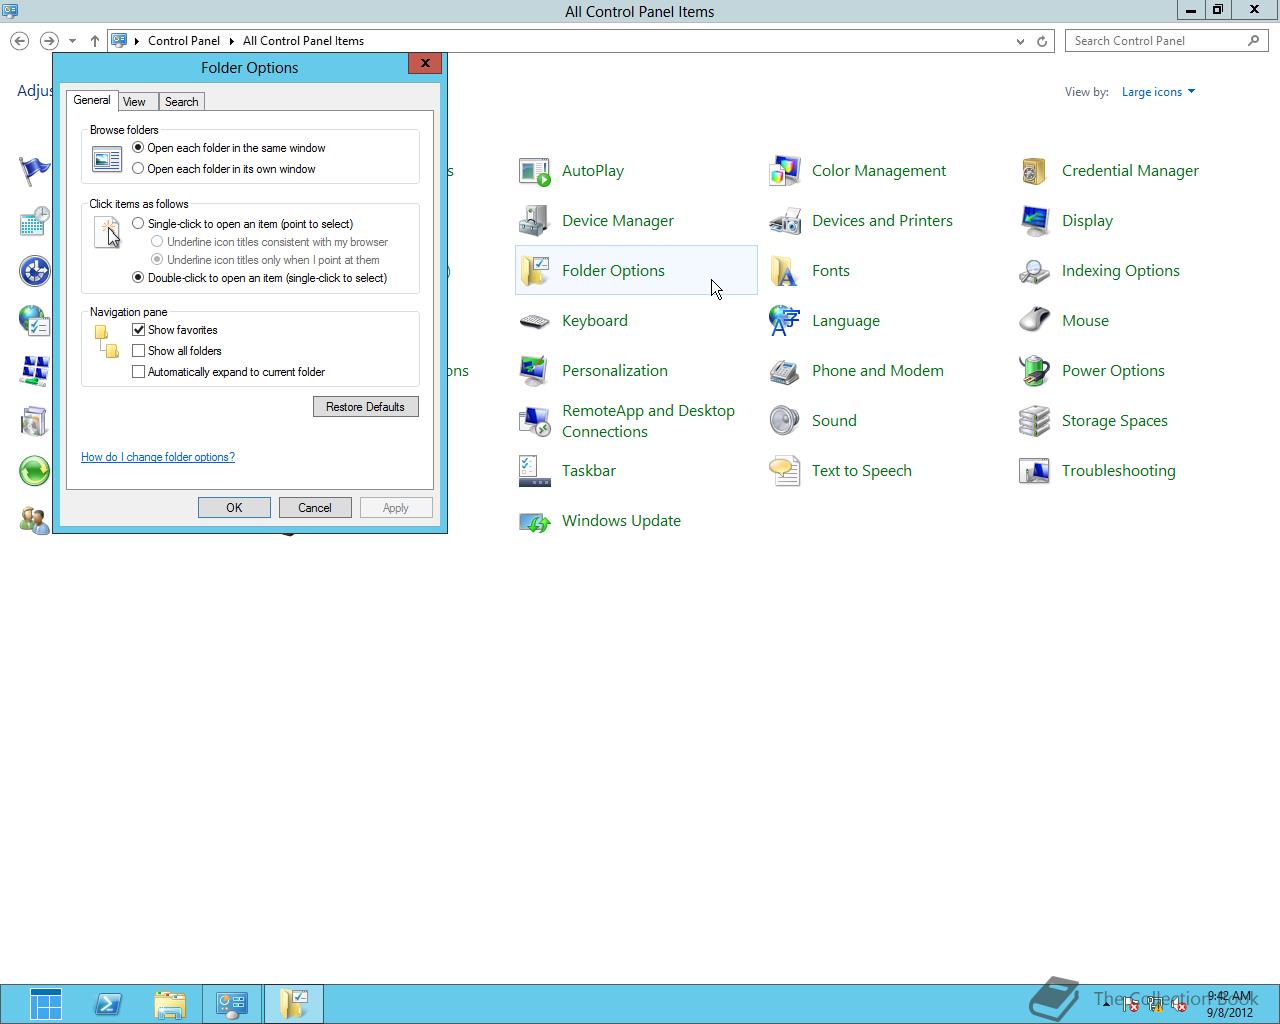Open the Fonts icon
Image resolution: width=1280 pixels, height=1024 pixels.
[785, 271]
